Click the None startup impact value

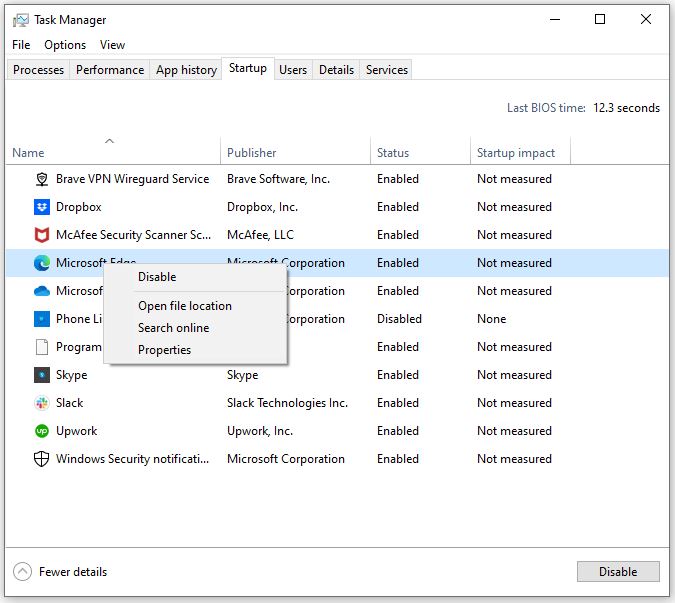click(x=491, y=319)
